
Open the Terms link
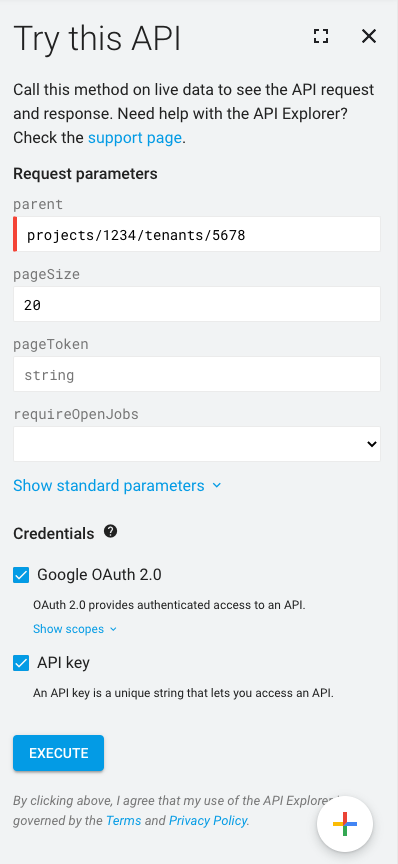tap(123, 820)
